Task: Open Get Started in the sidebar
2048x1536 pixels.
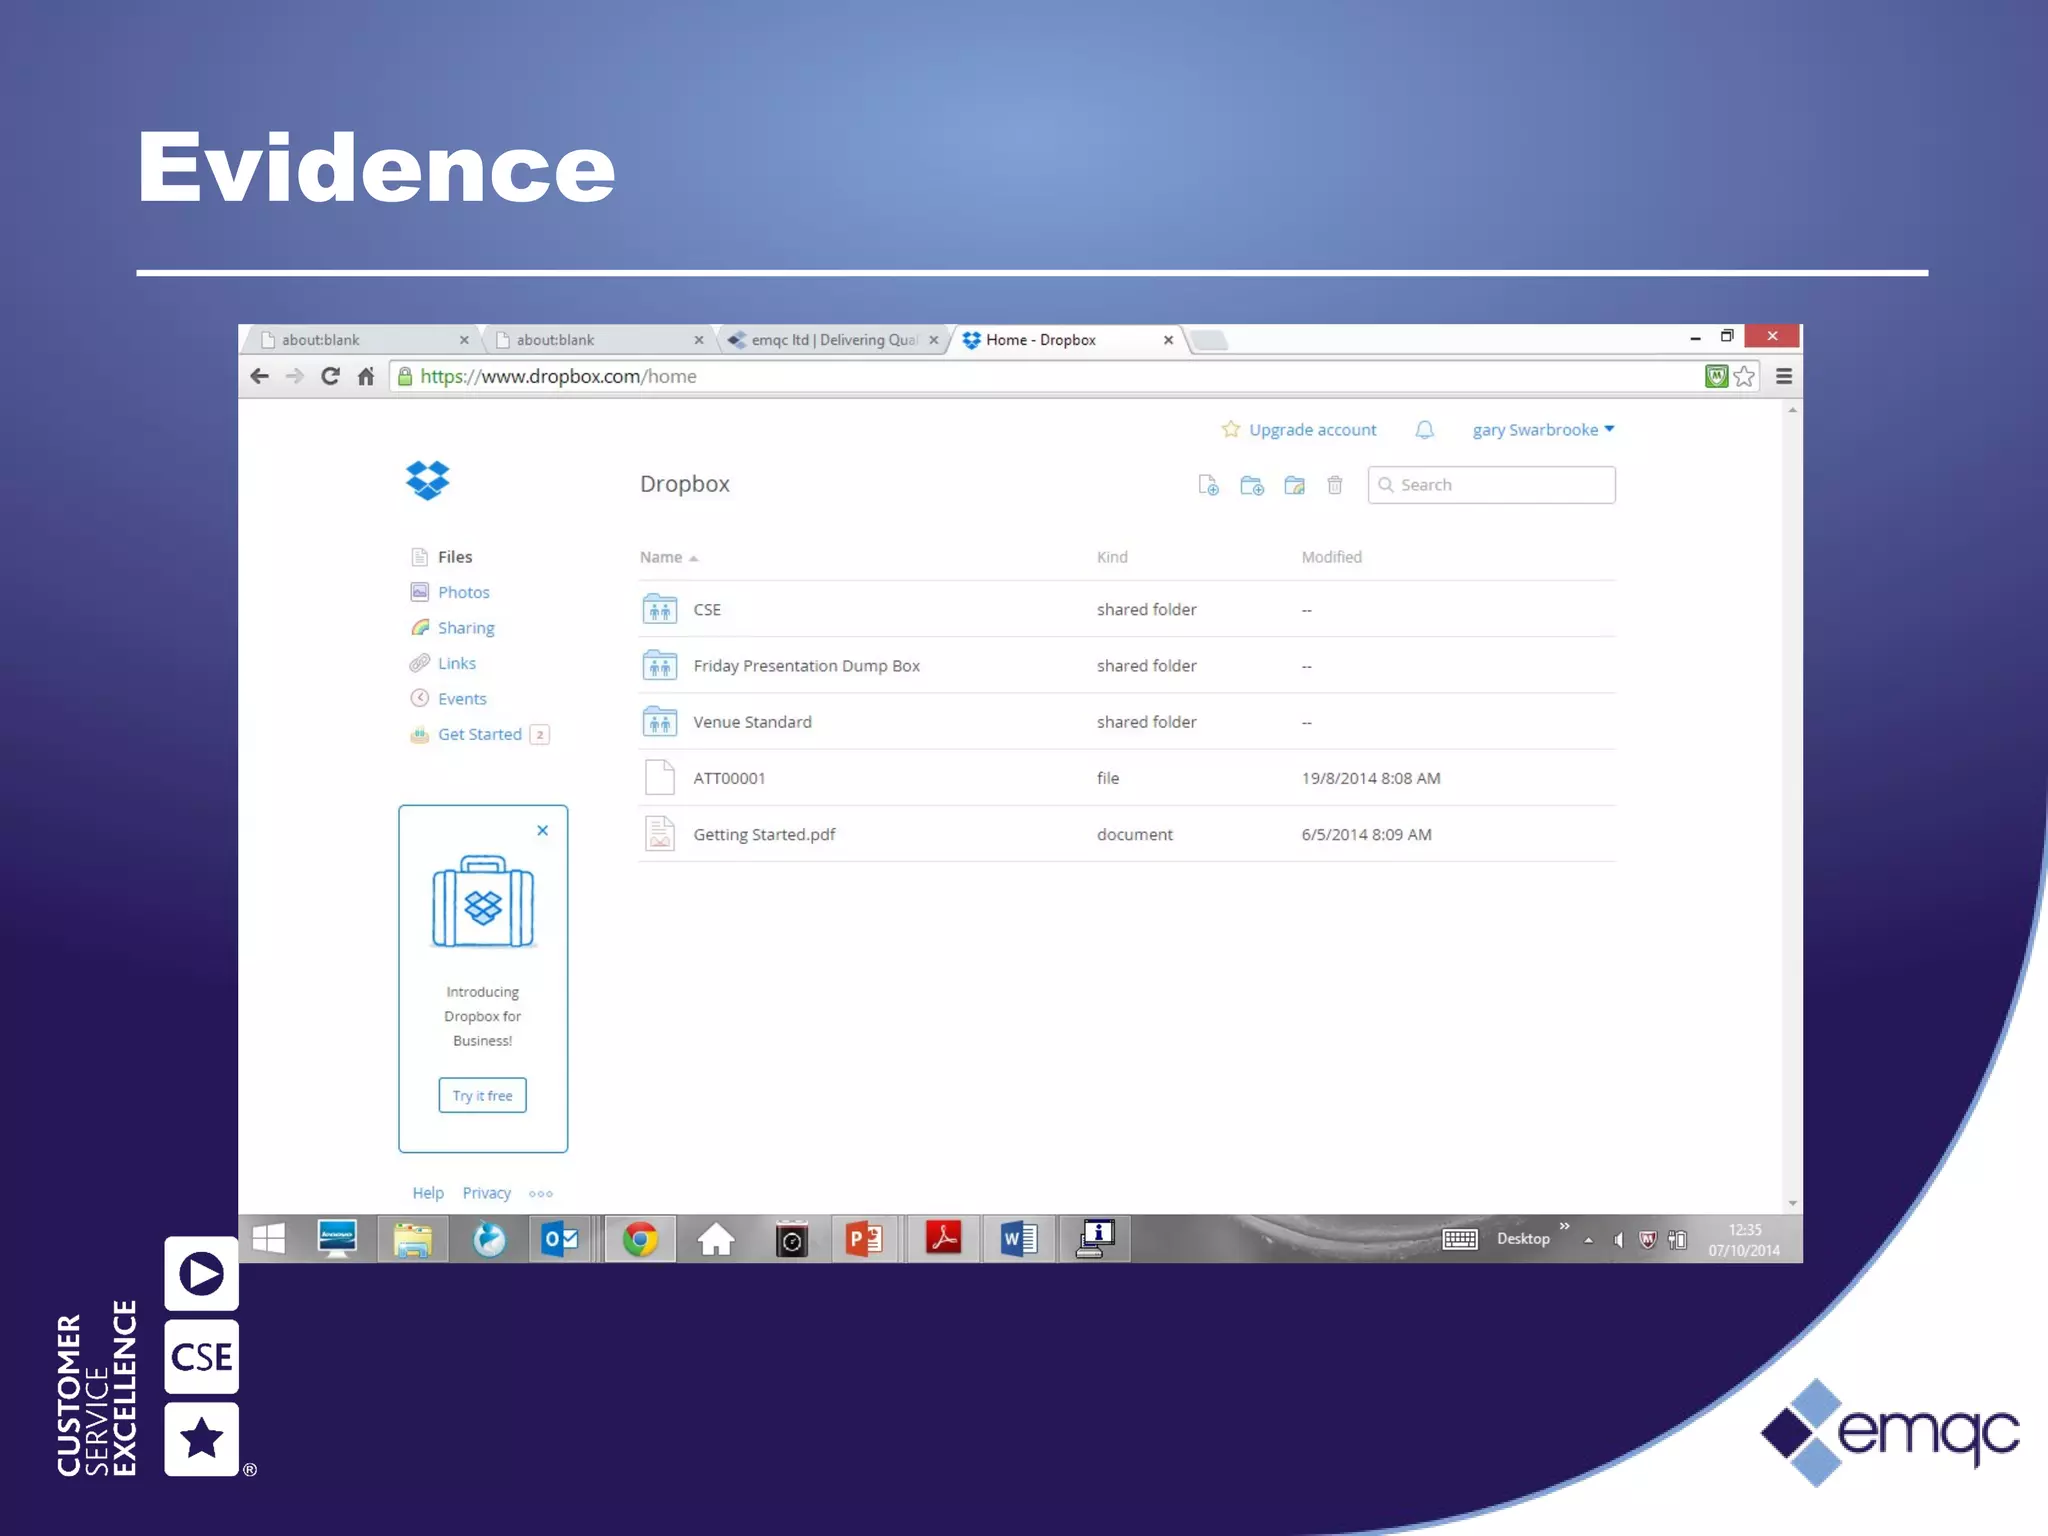Action: tap(479, 734)
